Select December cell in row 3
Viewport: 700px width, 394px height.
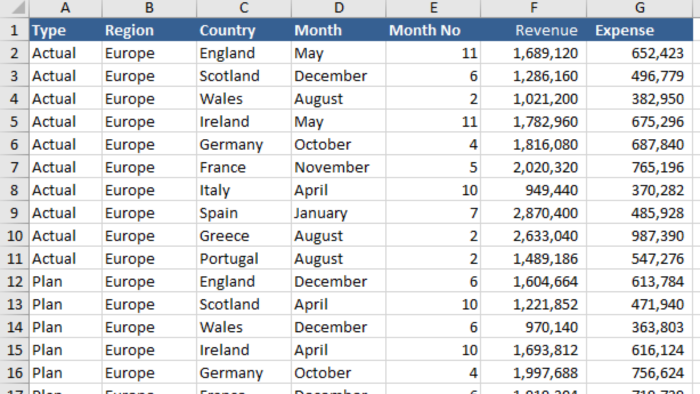coord(338,76)
